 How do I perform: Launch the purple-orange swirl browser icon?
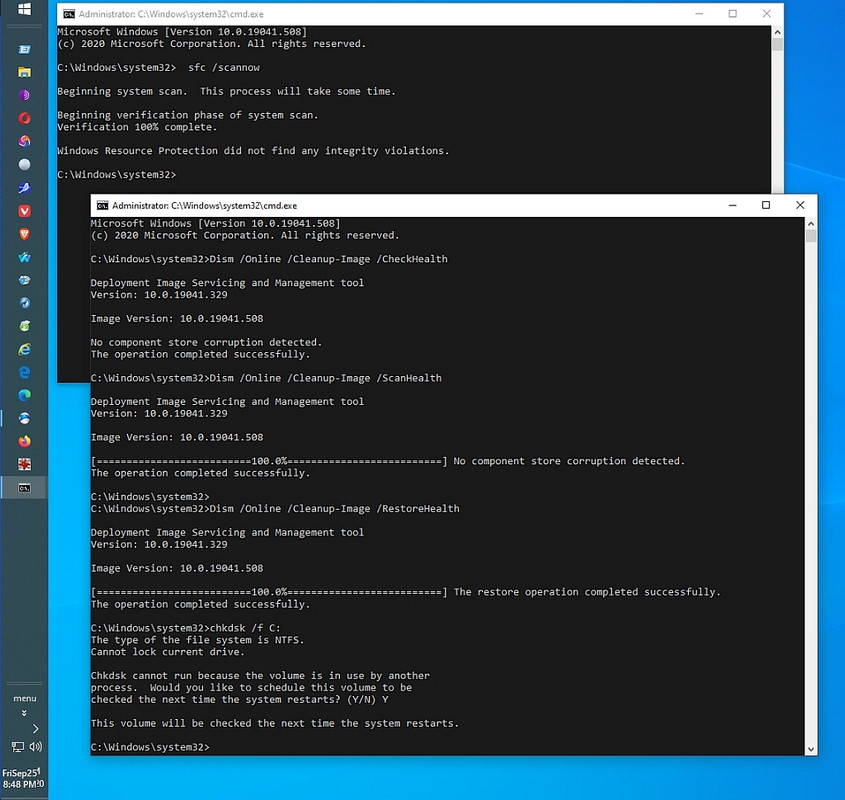[24, 141]
